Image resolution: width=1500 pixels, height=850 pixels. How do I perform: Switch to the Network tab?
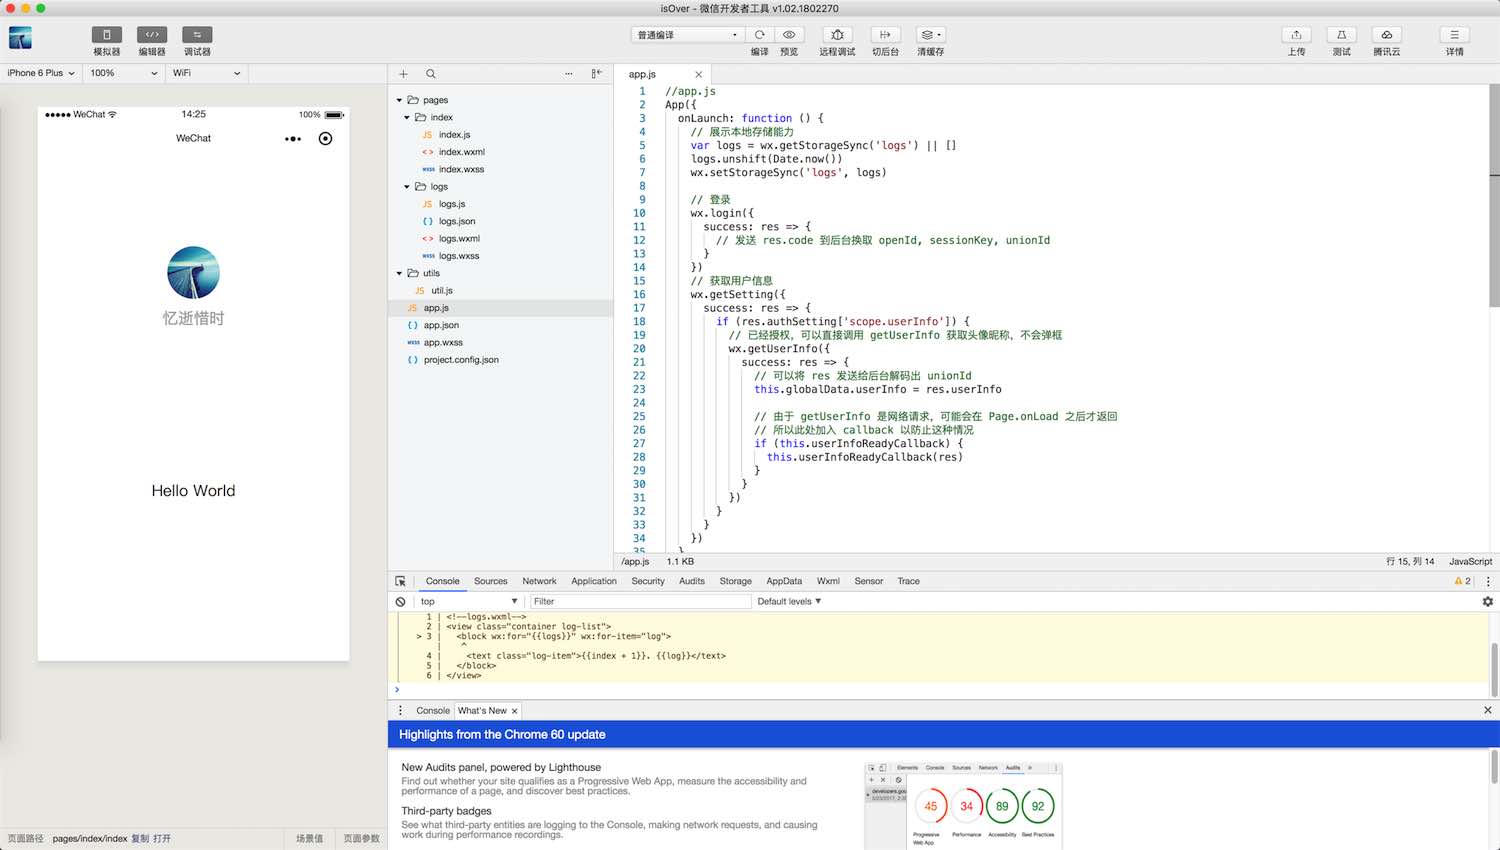pyautogui.click(x=539, y=581)
